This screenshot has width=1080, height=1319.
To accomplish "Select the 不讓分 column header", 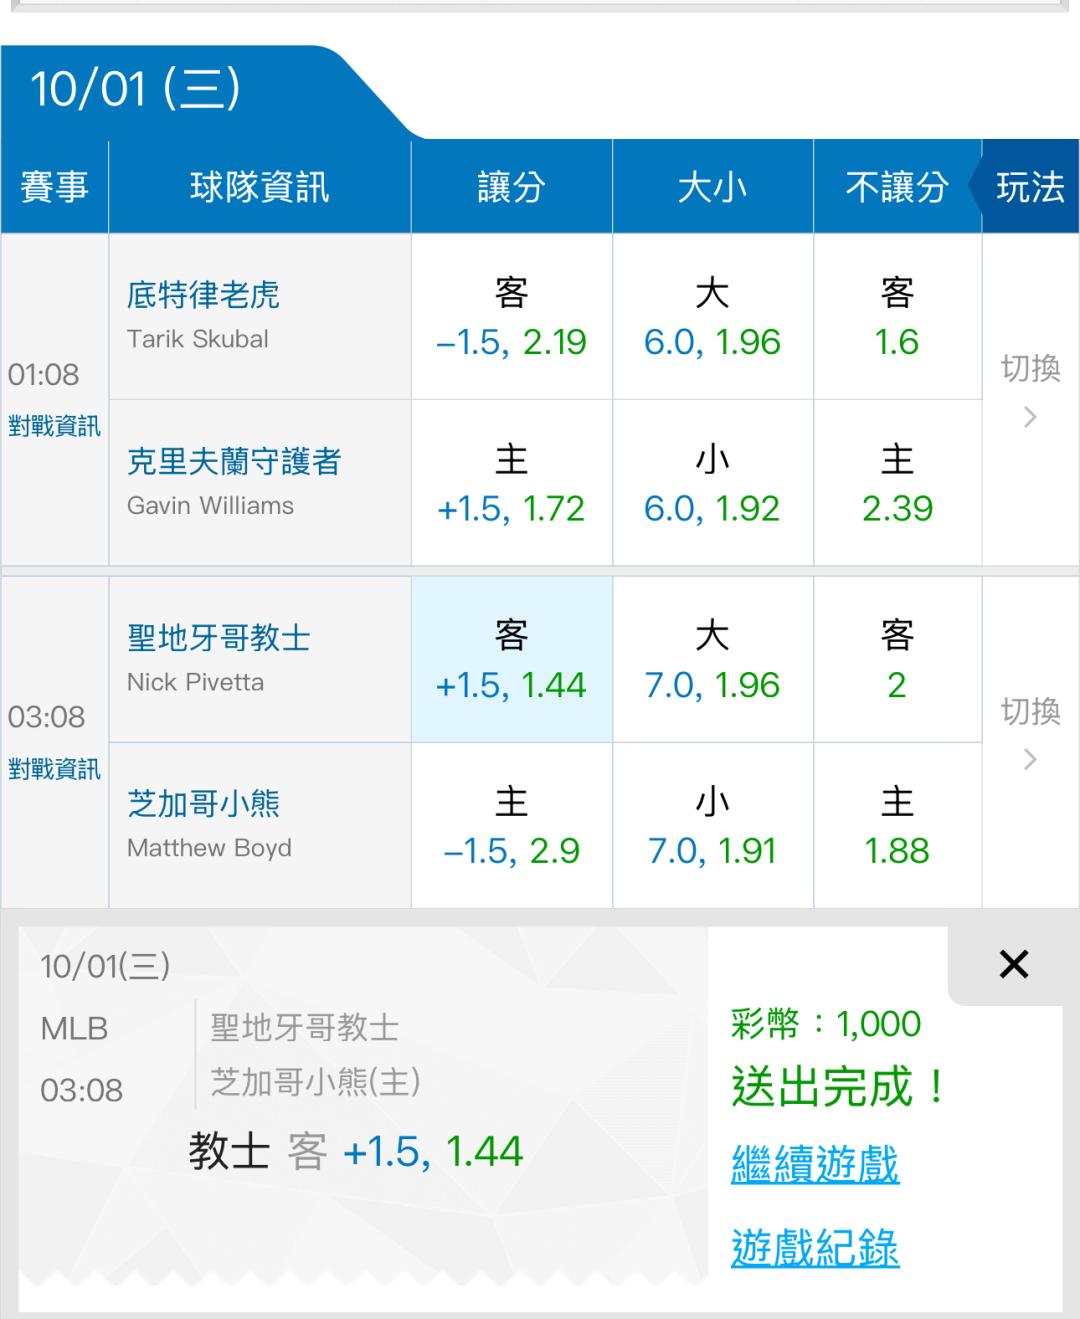I will (897, 187).
